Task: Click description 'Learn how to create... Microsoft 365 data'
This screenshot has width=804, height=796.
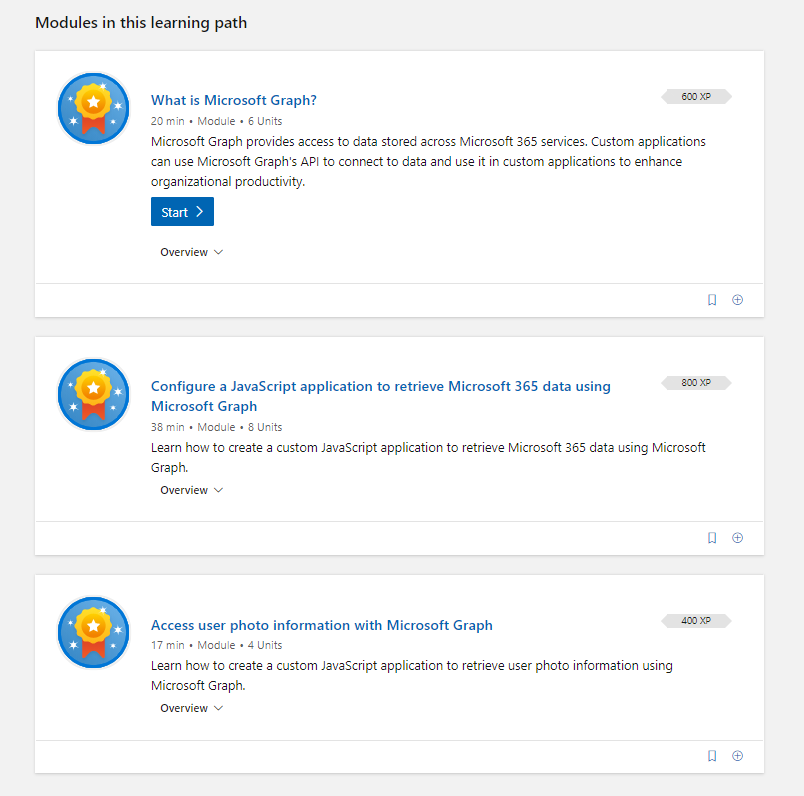Action: tap(428, 457)
